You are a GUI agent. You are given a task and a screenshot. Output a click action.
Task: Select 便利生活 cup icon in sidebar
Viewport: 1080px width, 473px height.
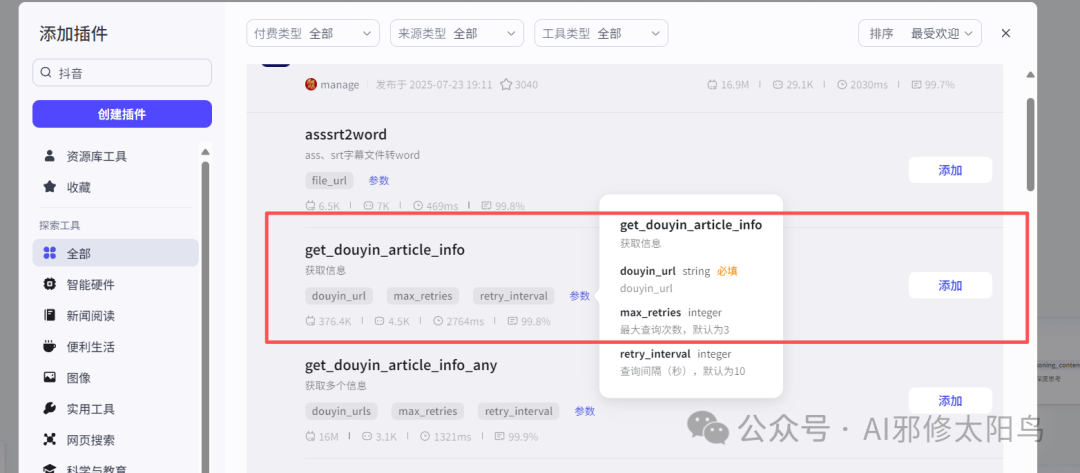pyautogui.click(x=50, y=346)
